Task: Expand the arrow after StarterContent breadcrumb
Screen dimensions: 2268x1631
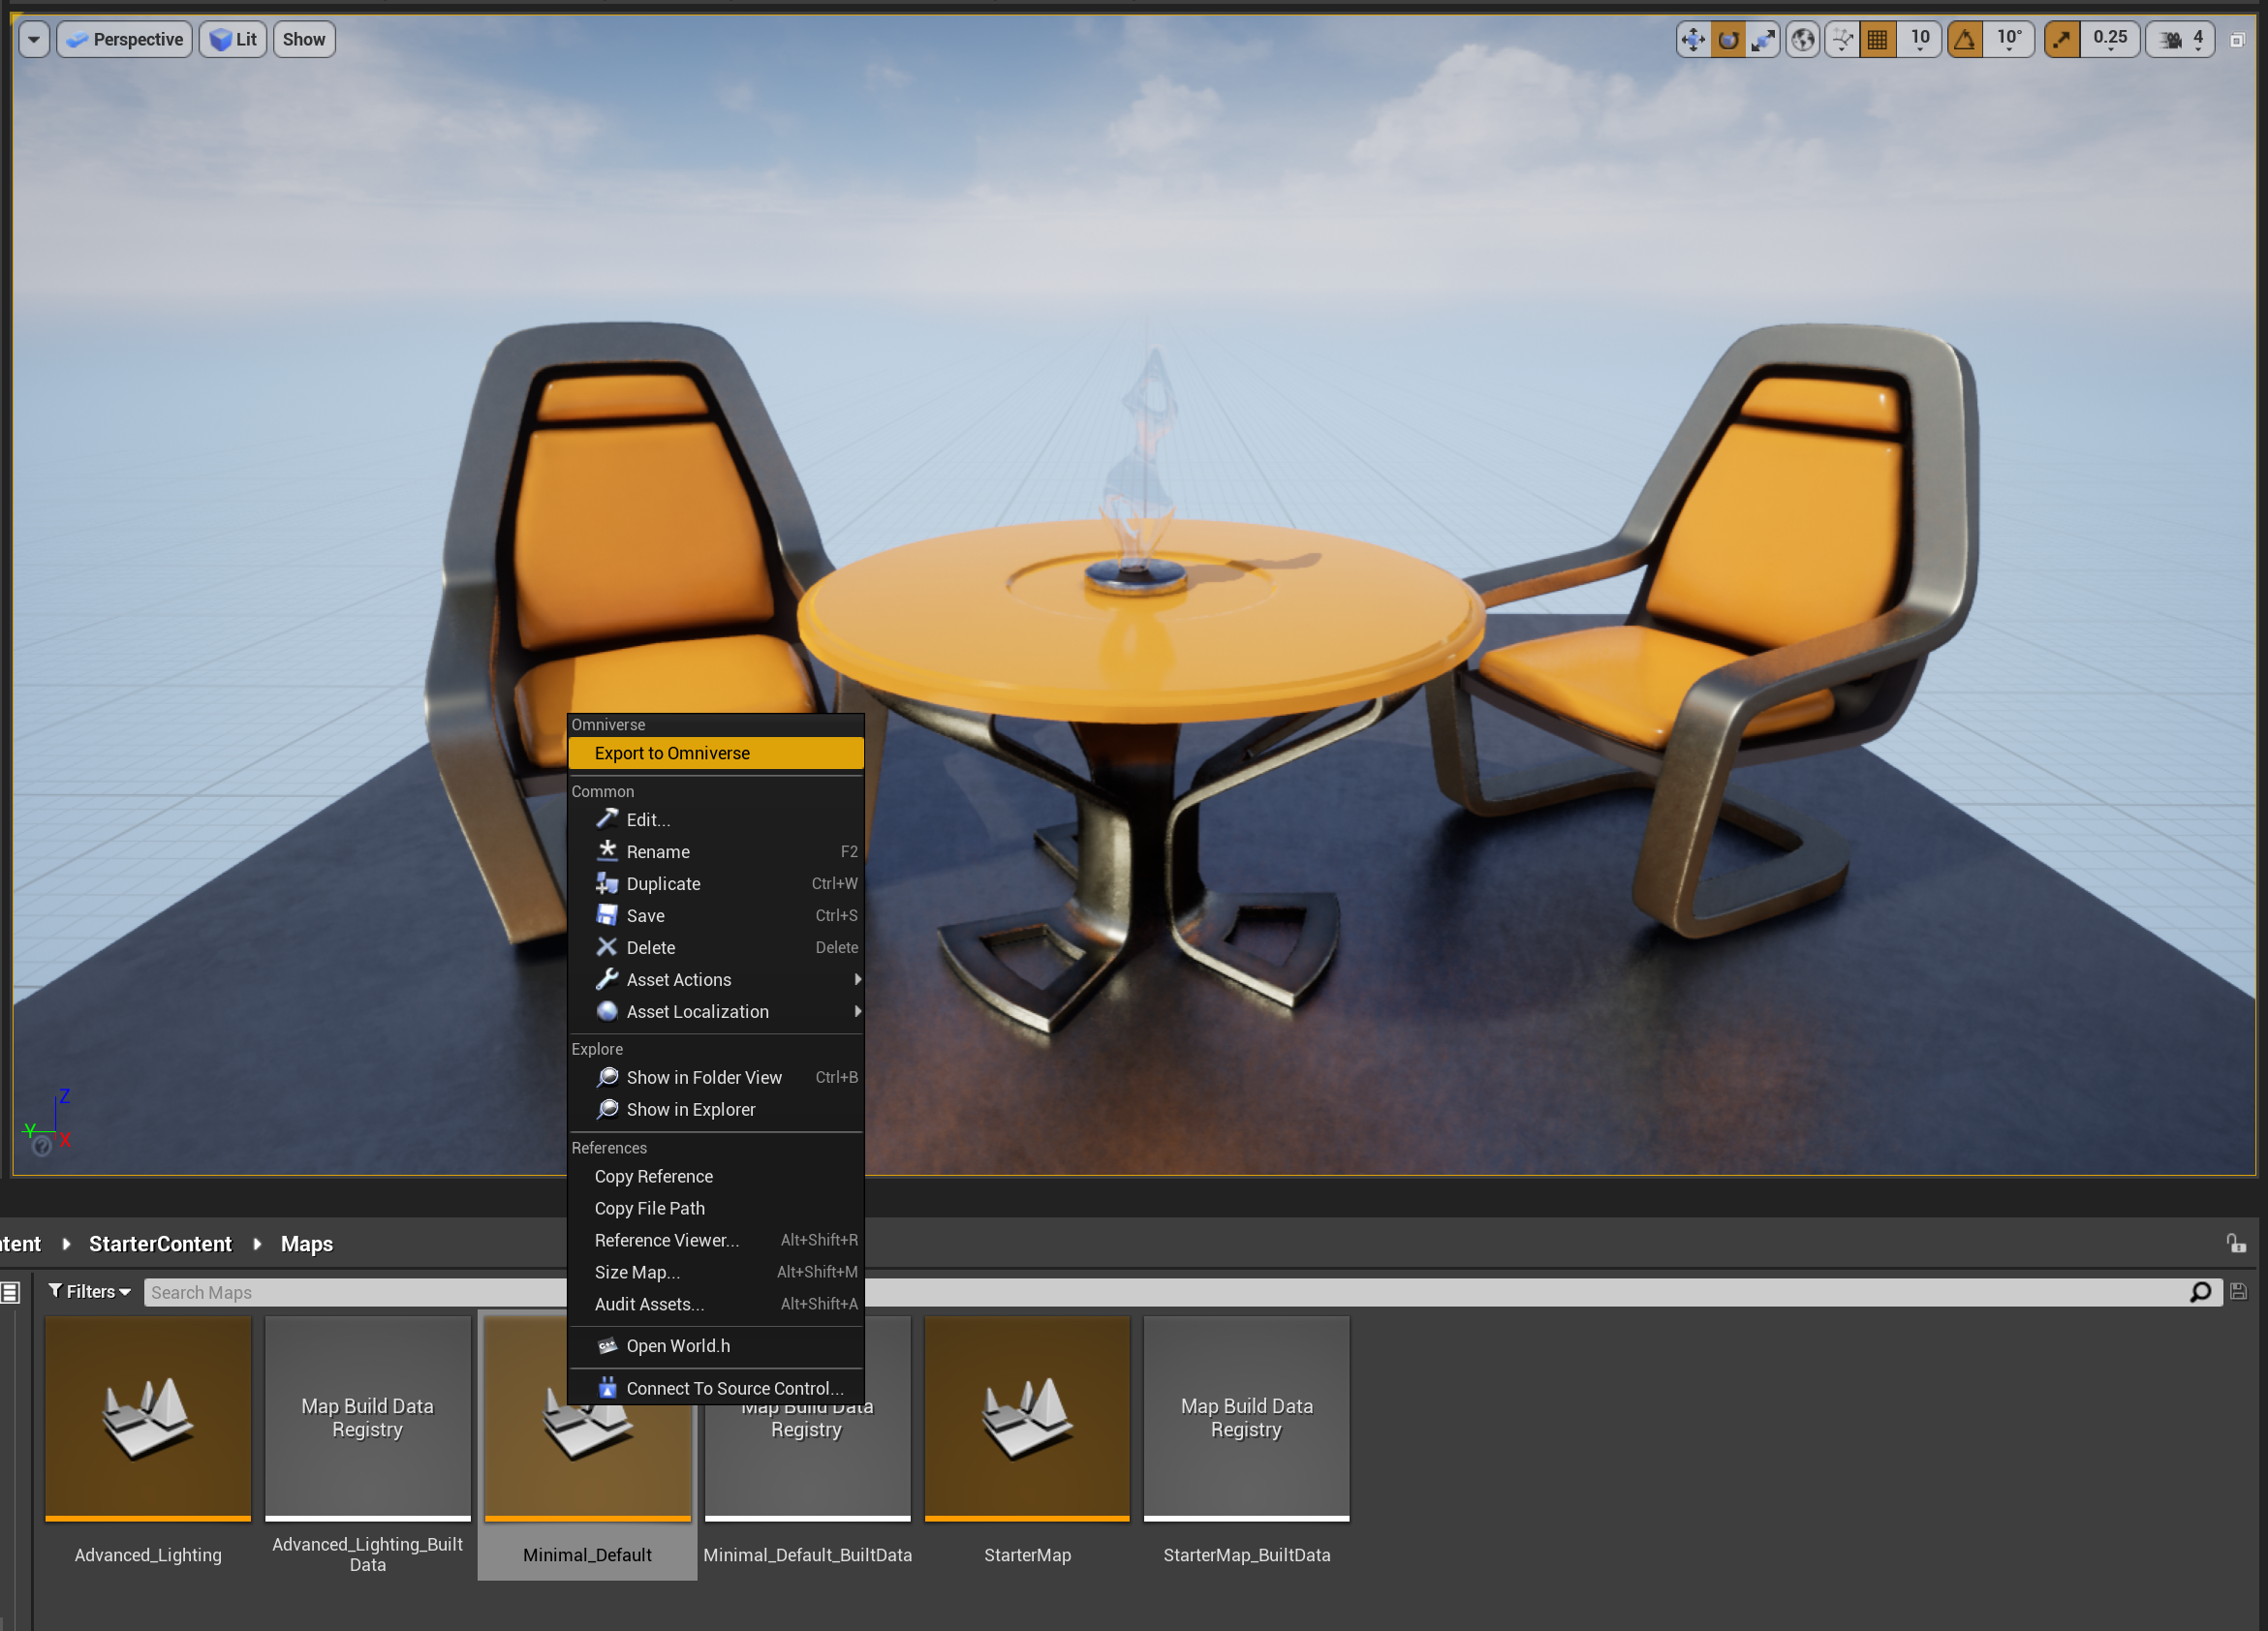Action: point(257,1244)
